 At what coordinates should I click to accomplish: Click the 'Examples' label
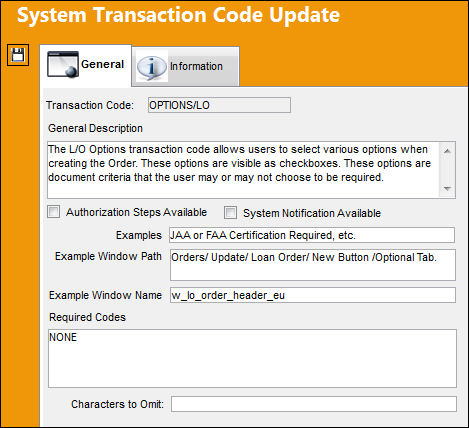(139, 235)
